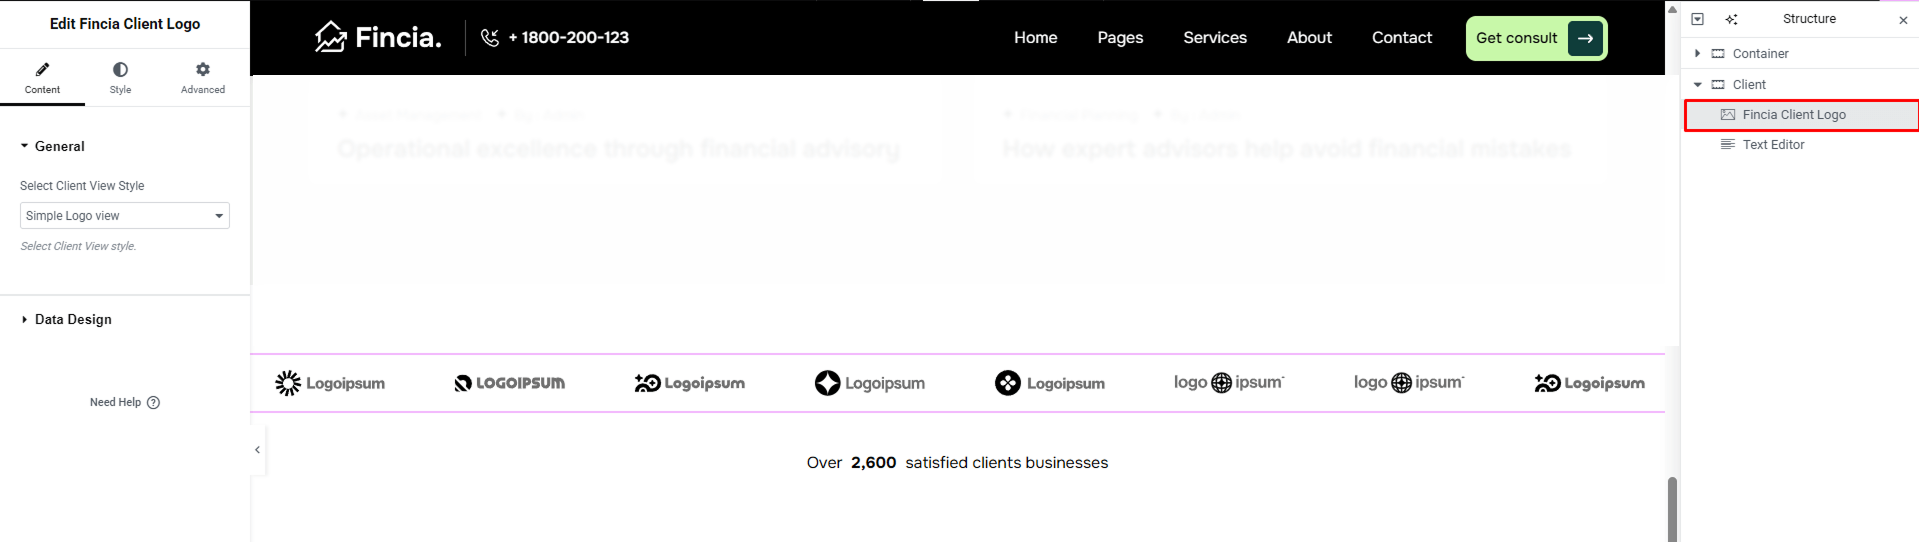
Task: Close the Structure panel
Action: [1902, 20]
